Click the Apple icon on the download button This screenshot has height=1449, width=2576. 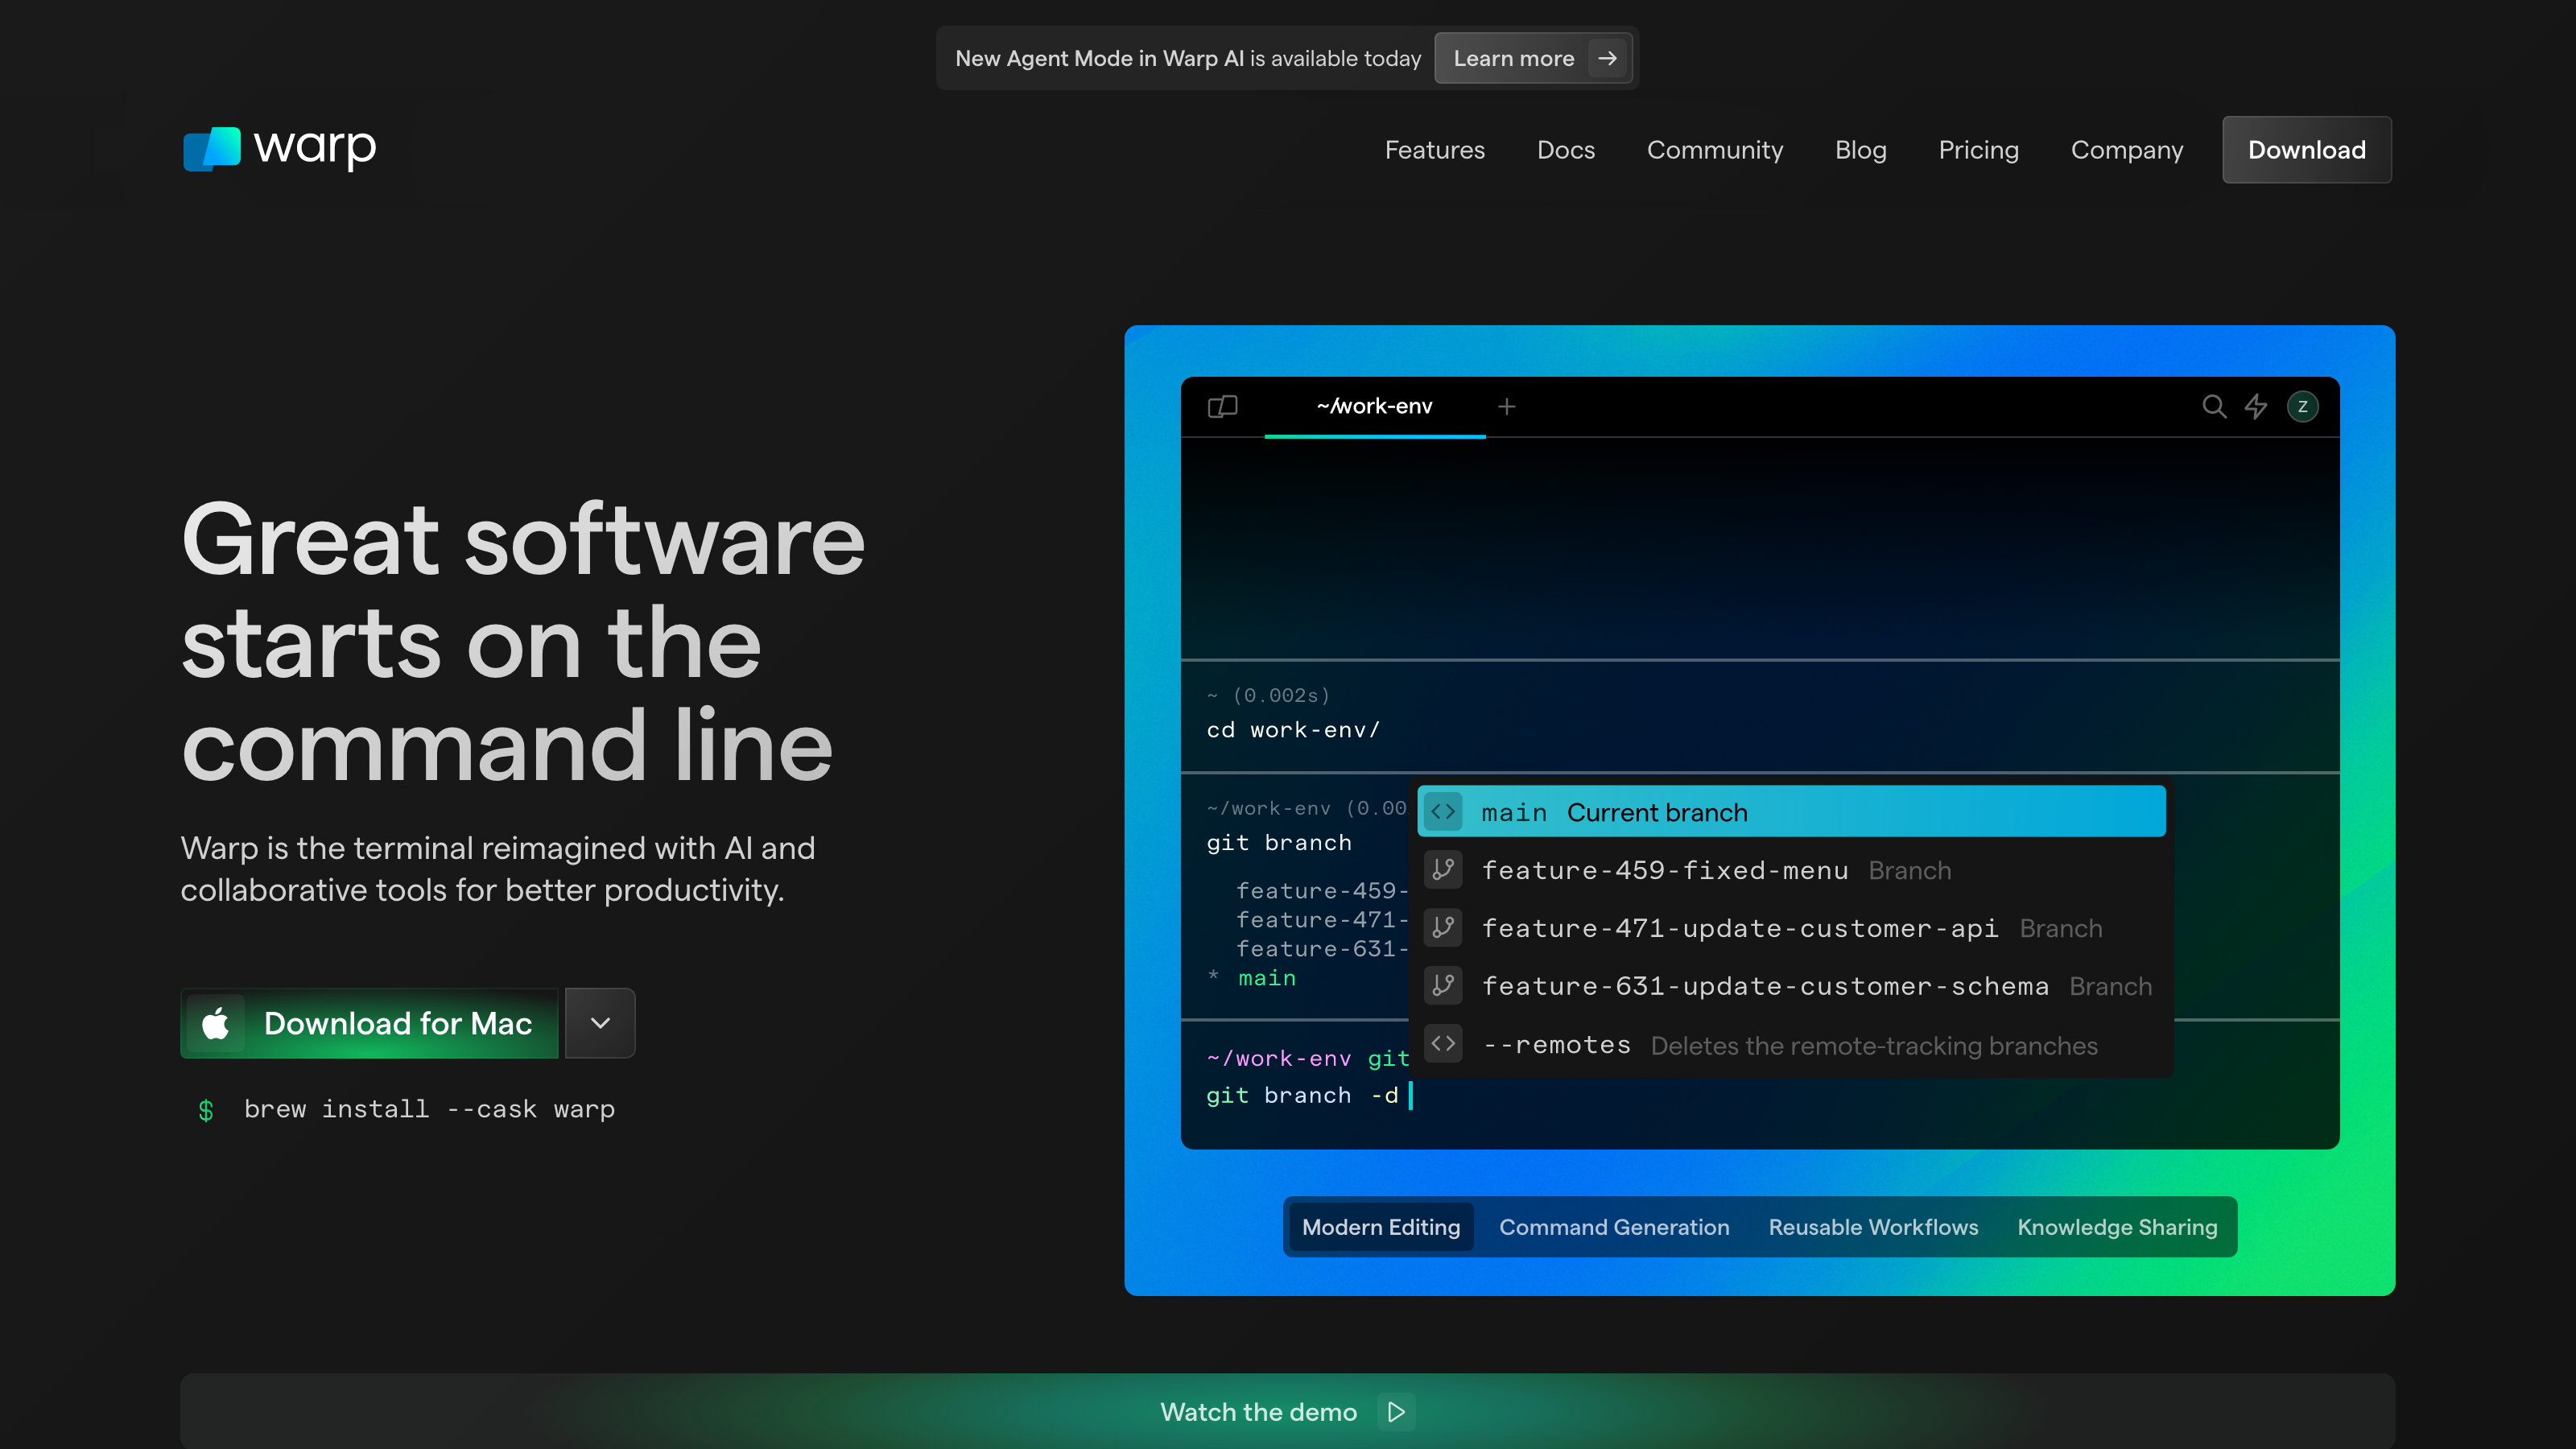coord(215,1023)
